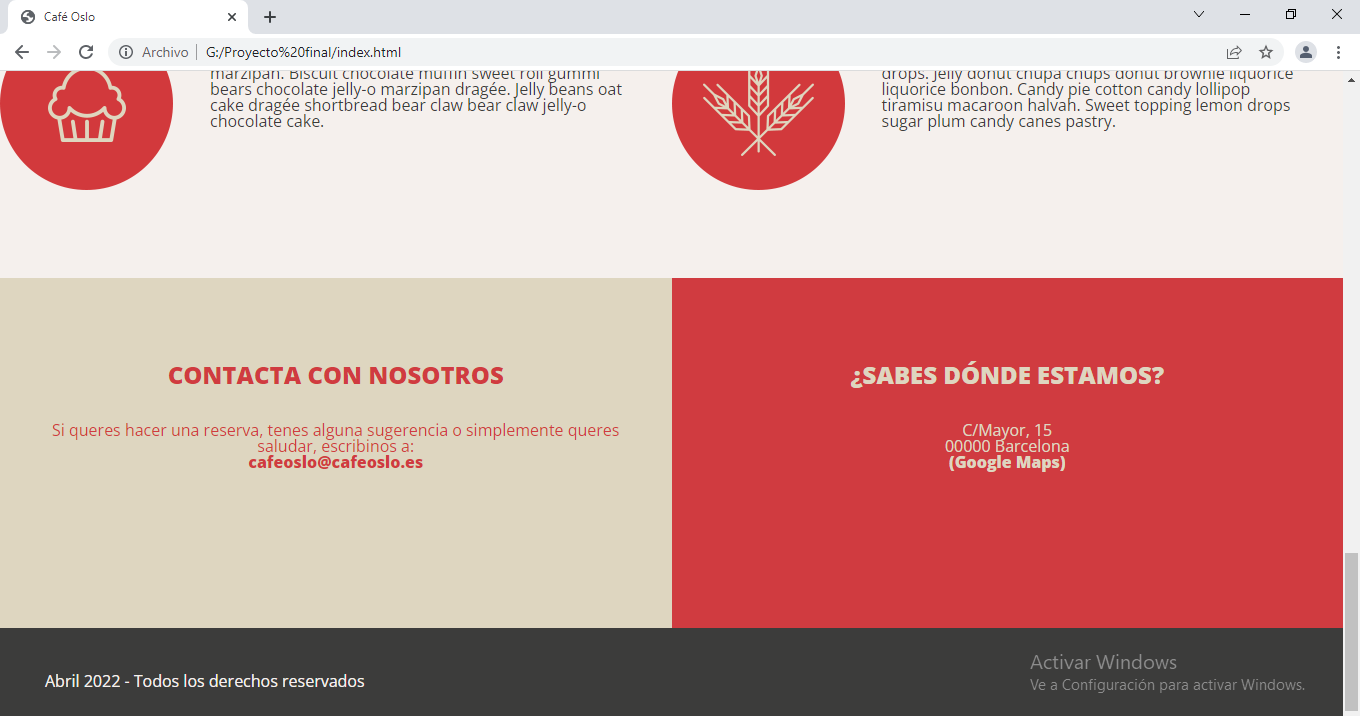
Task: Open the Chrome profile avatar
Action: [1306, 52]
